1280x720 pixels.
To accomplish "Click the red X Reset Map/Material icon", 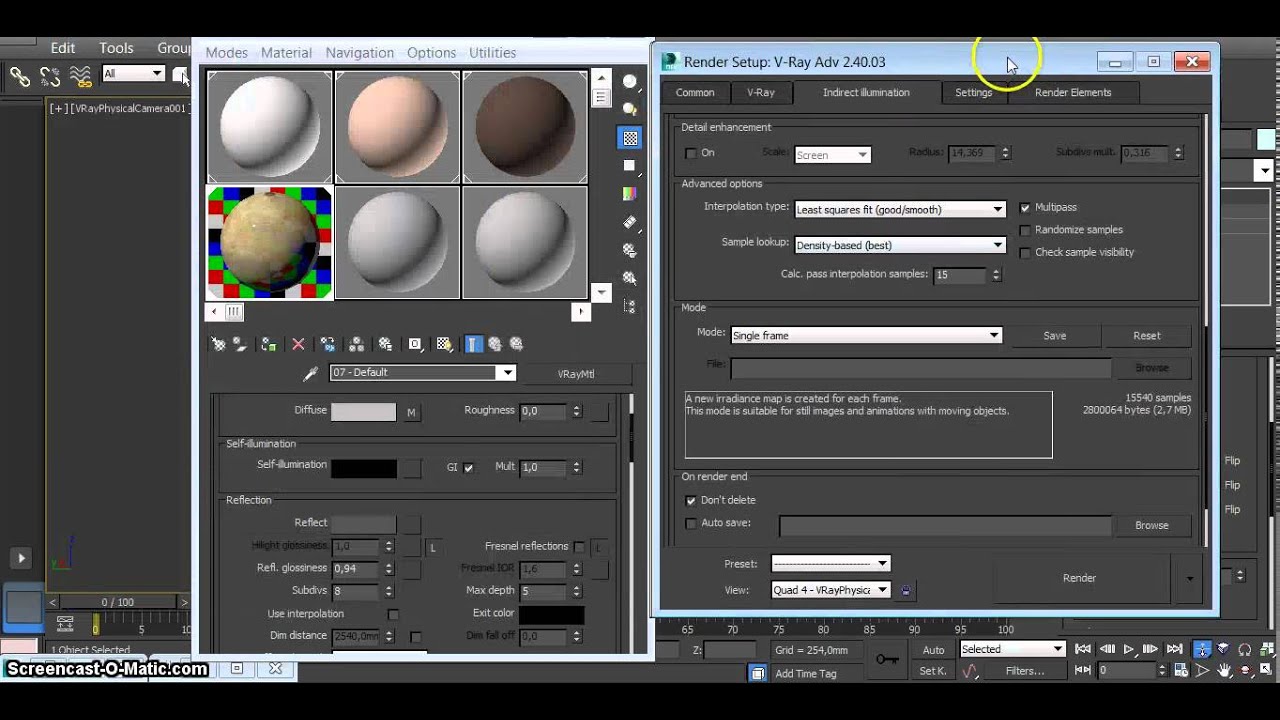I will coord(298,344).
